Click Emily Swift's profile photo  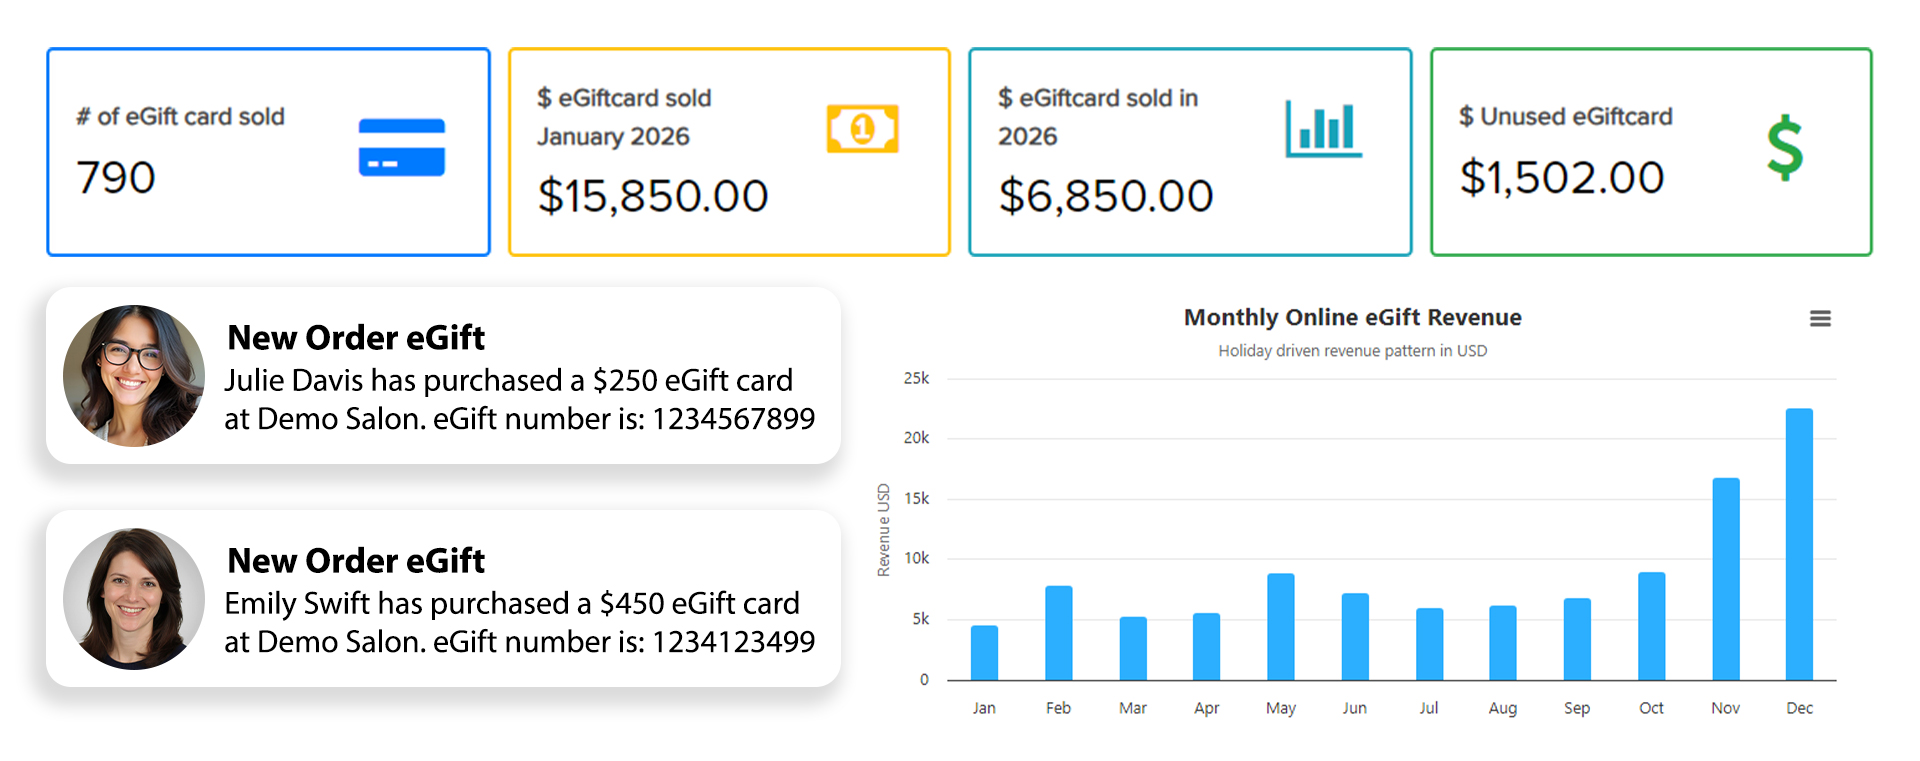[134, 599]
